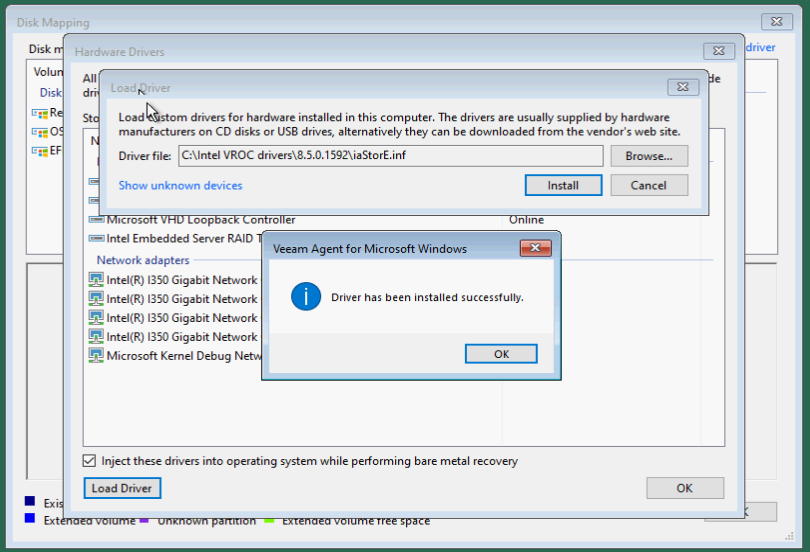Click the Online status of VHD Loopback Controller
Image resolution: width=810 pixels, height=552 pixels.
tap(526, 219)
